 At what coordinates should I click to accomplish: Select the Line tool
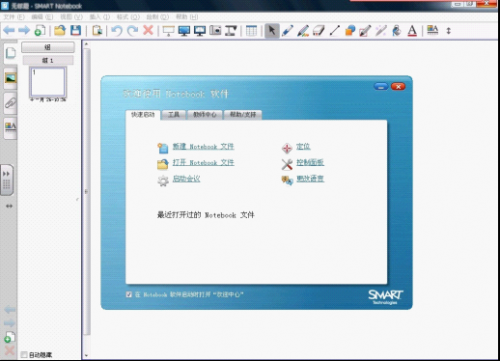(x=334, y=31)
